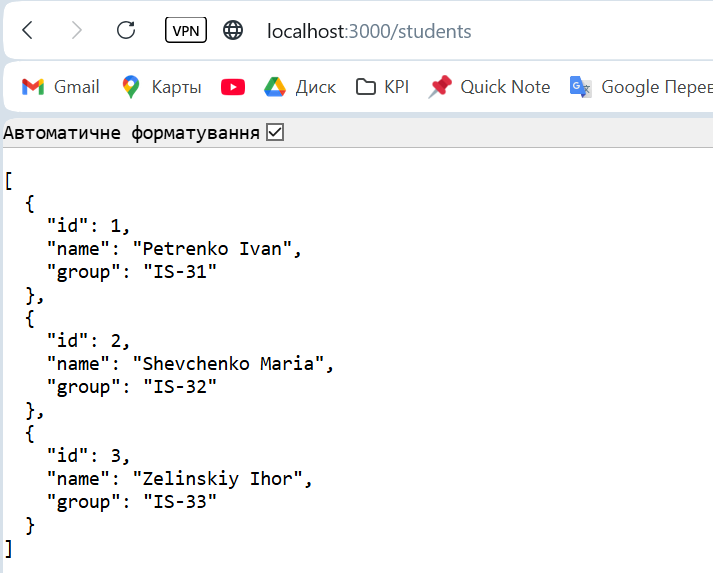The height and width of the screenshot is (573, 713).
Task: Open the YouTube bookmark icon
Action: pos(233,87)
